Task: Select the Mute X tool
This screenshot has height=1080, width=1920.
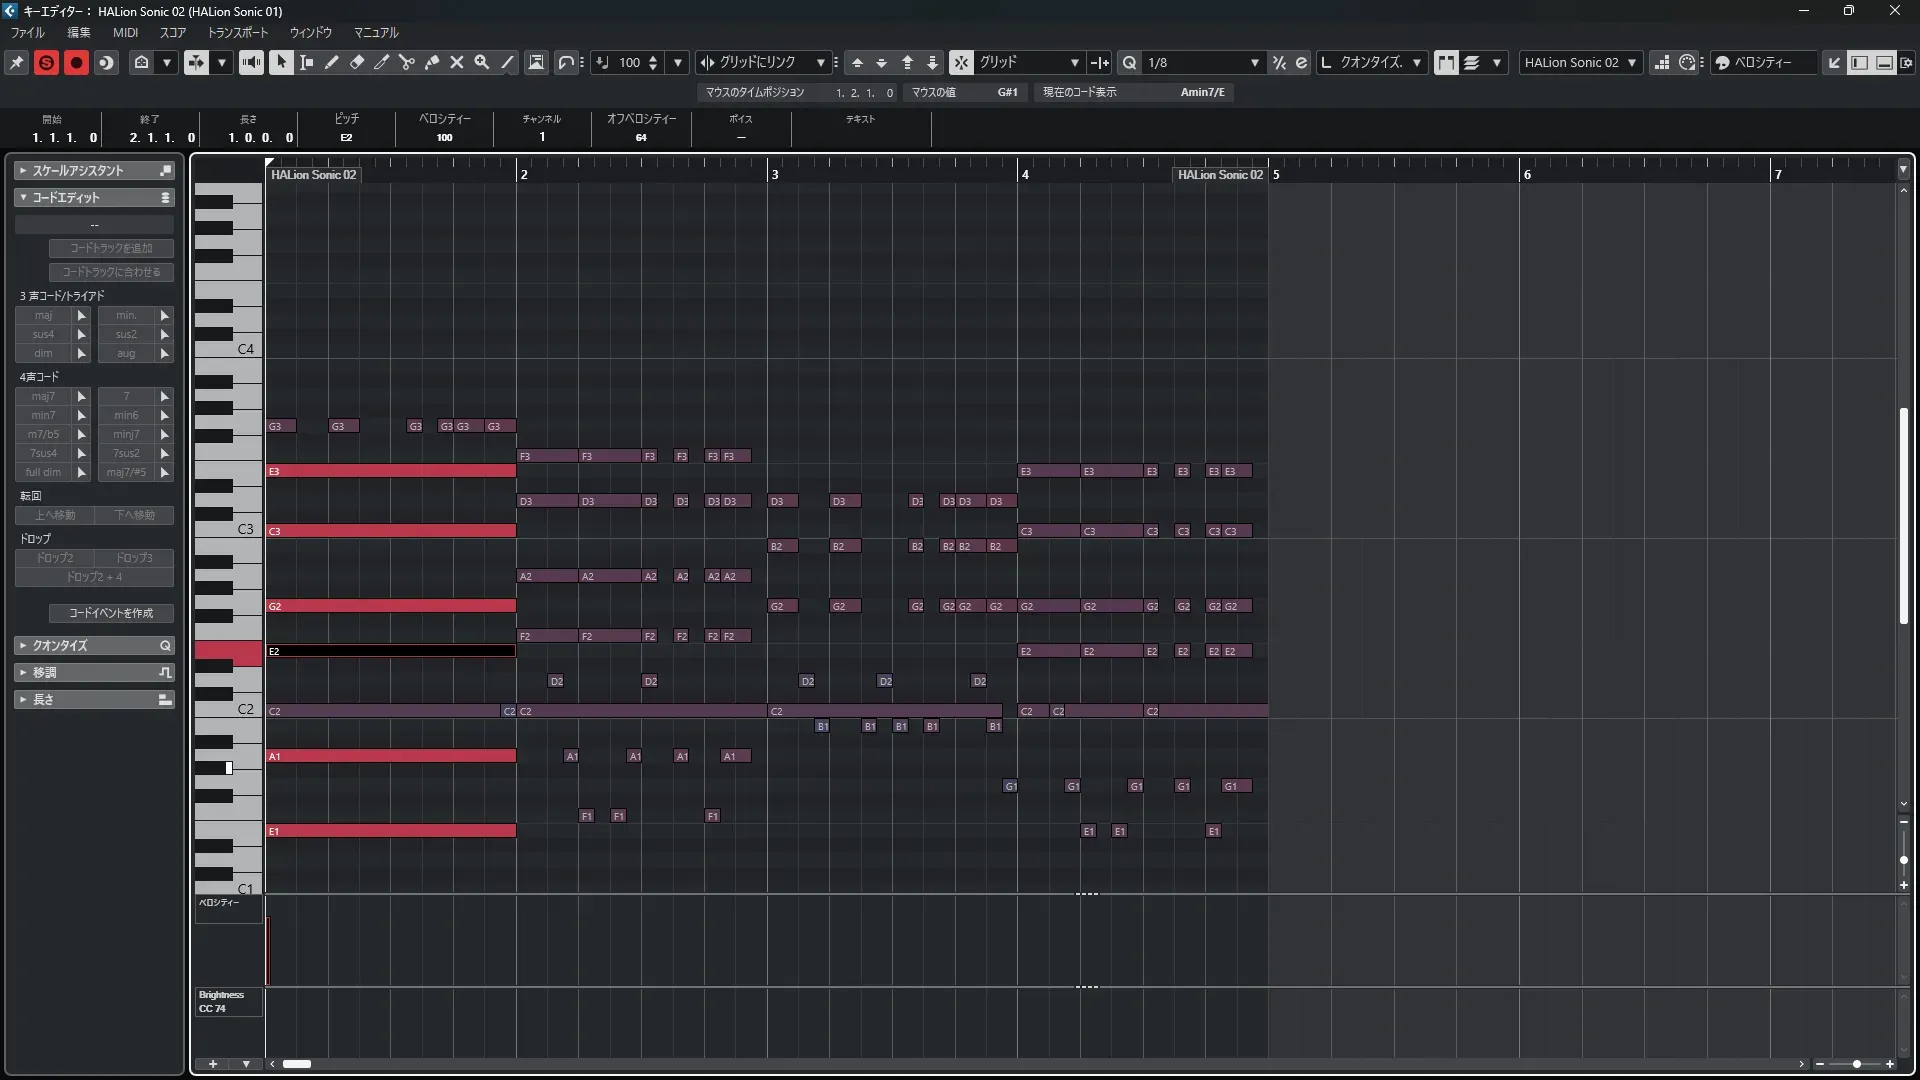Action: pos(457,62)
